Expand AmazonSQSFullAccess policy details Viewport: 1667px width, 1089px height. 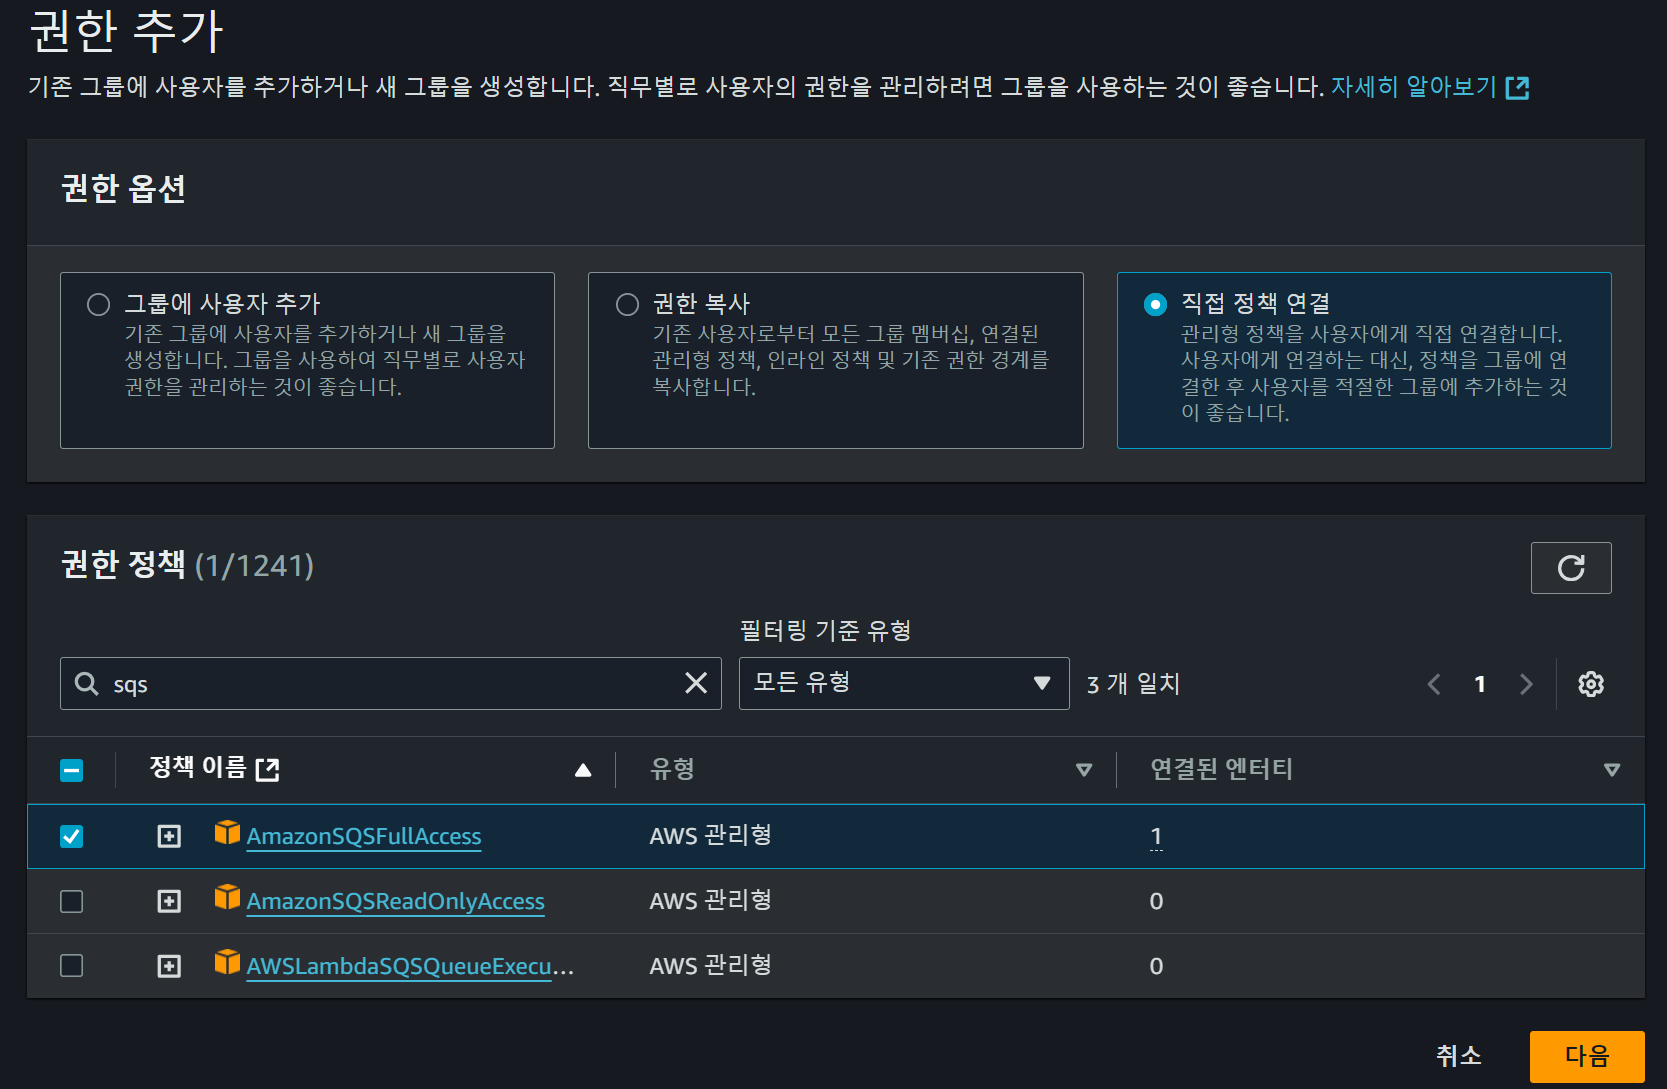tap(169, 836)
